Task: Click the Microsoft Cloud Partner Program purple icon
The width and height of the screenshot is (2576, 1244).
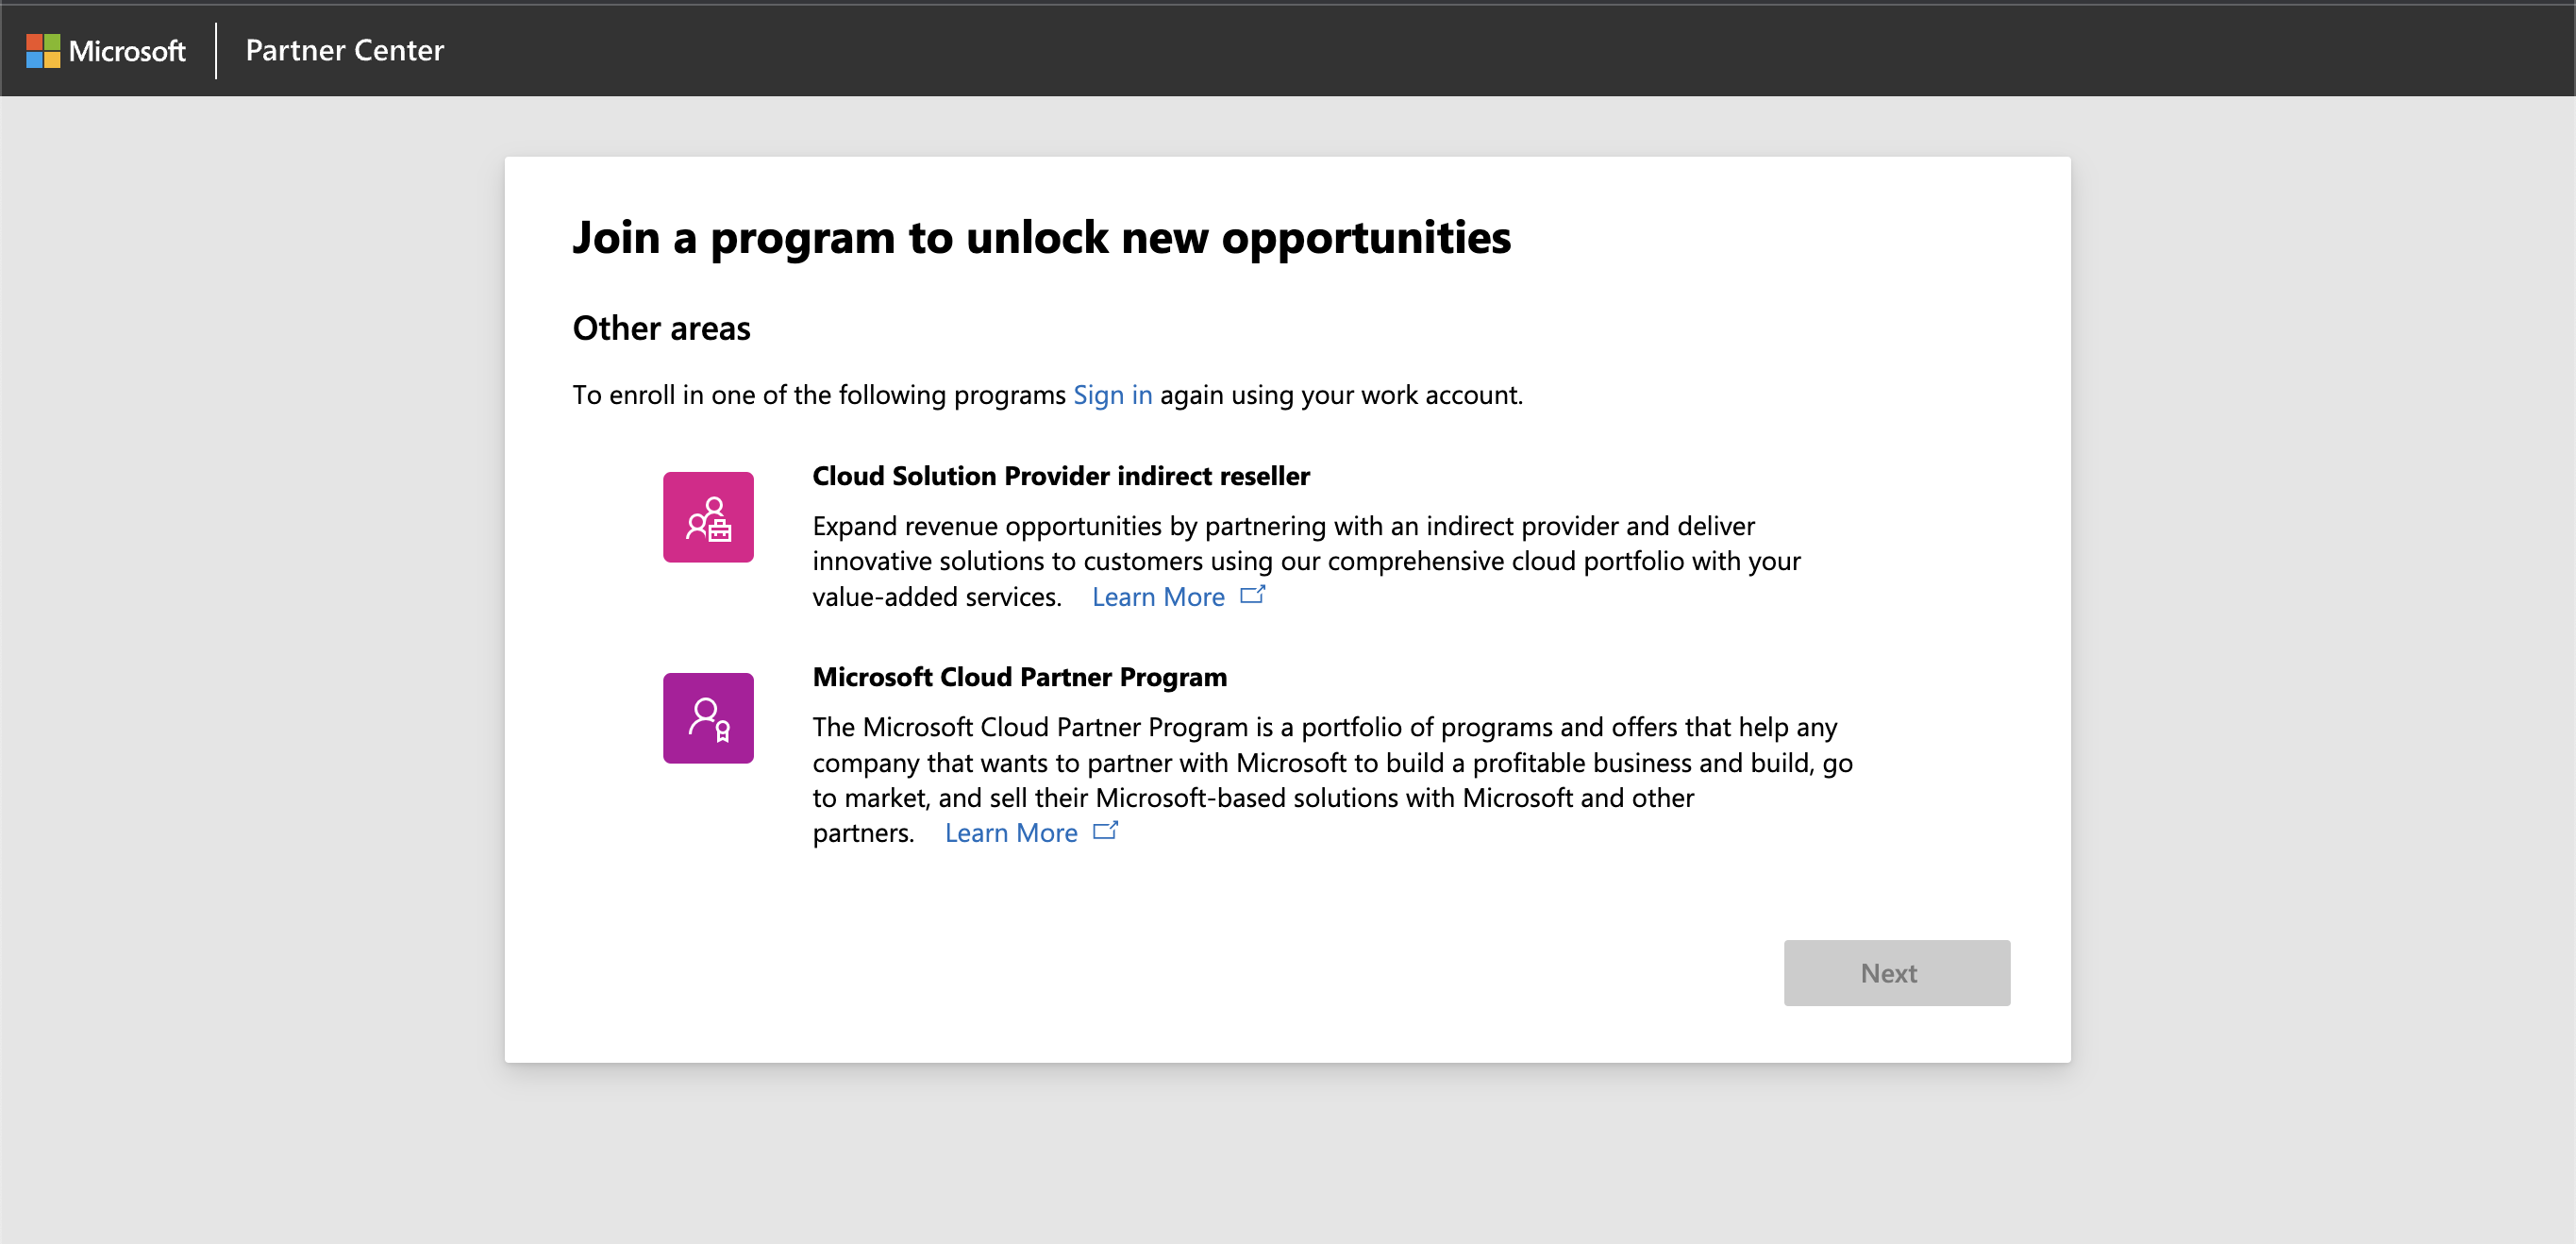Action: 708,718
